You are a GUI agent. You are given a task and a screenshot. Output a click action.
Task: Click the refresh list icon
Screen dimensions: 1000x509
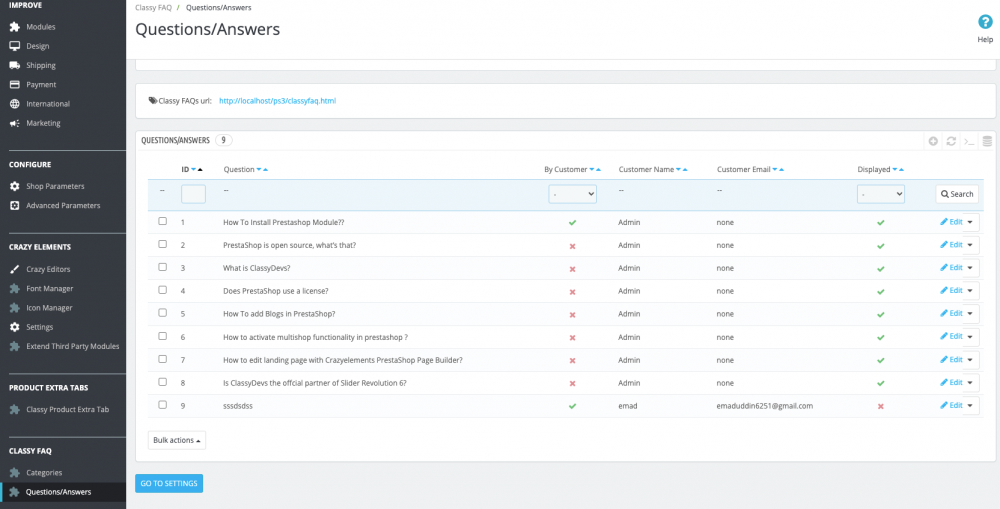[951, 141]
